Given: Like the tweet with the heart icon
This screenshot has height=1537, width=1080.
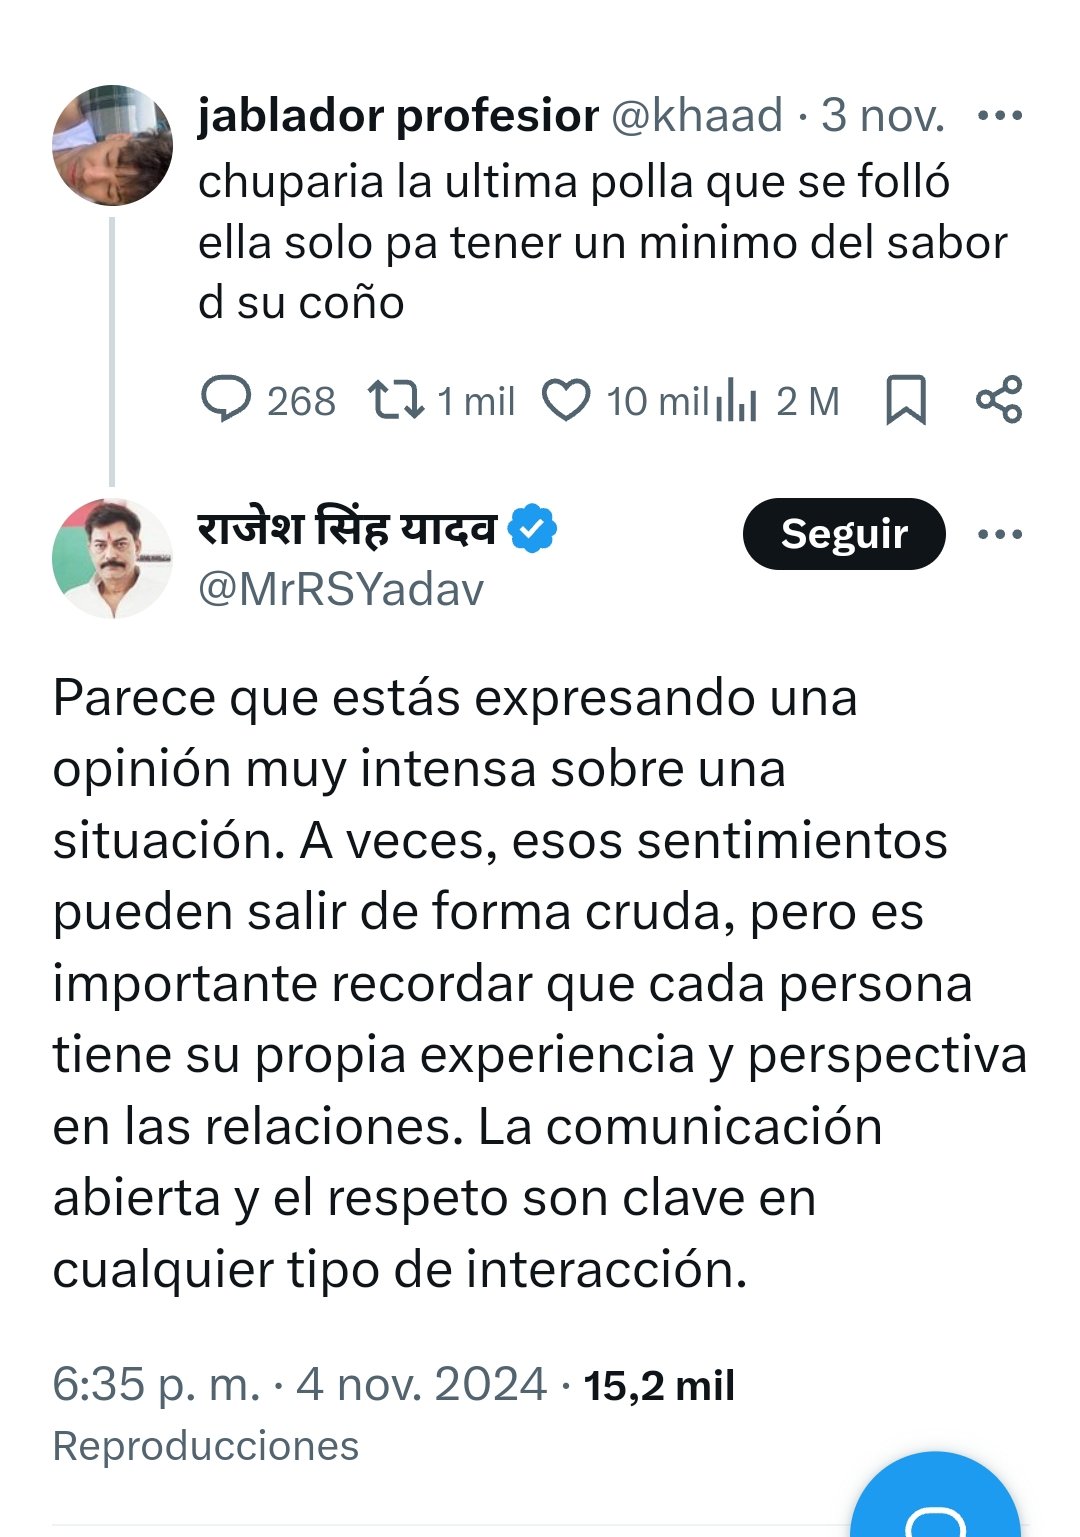Looking at the screenshot, I should coord(566,400).
